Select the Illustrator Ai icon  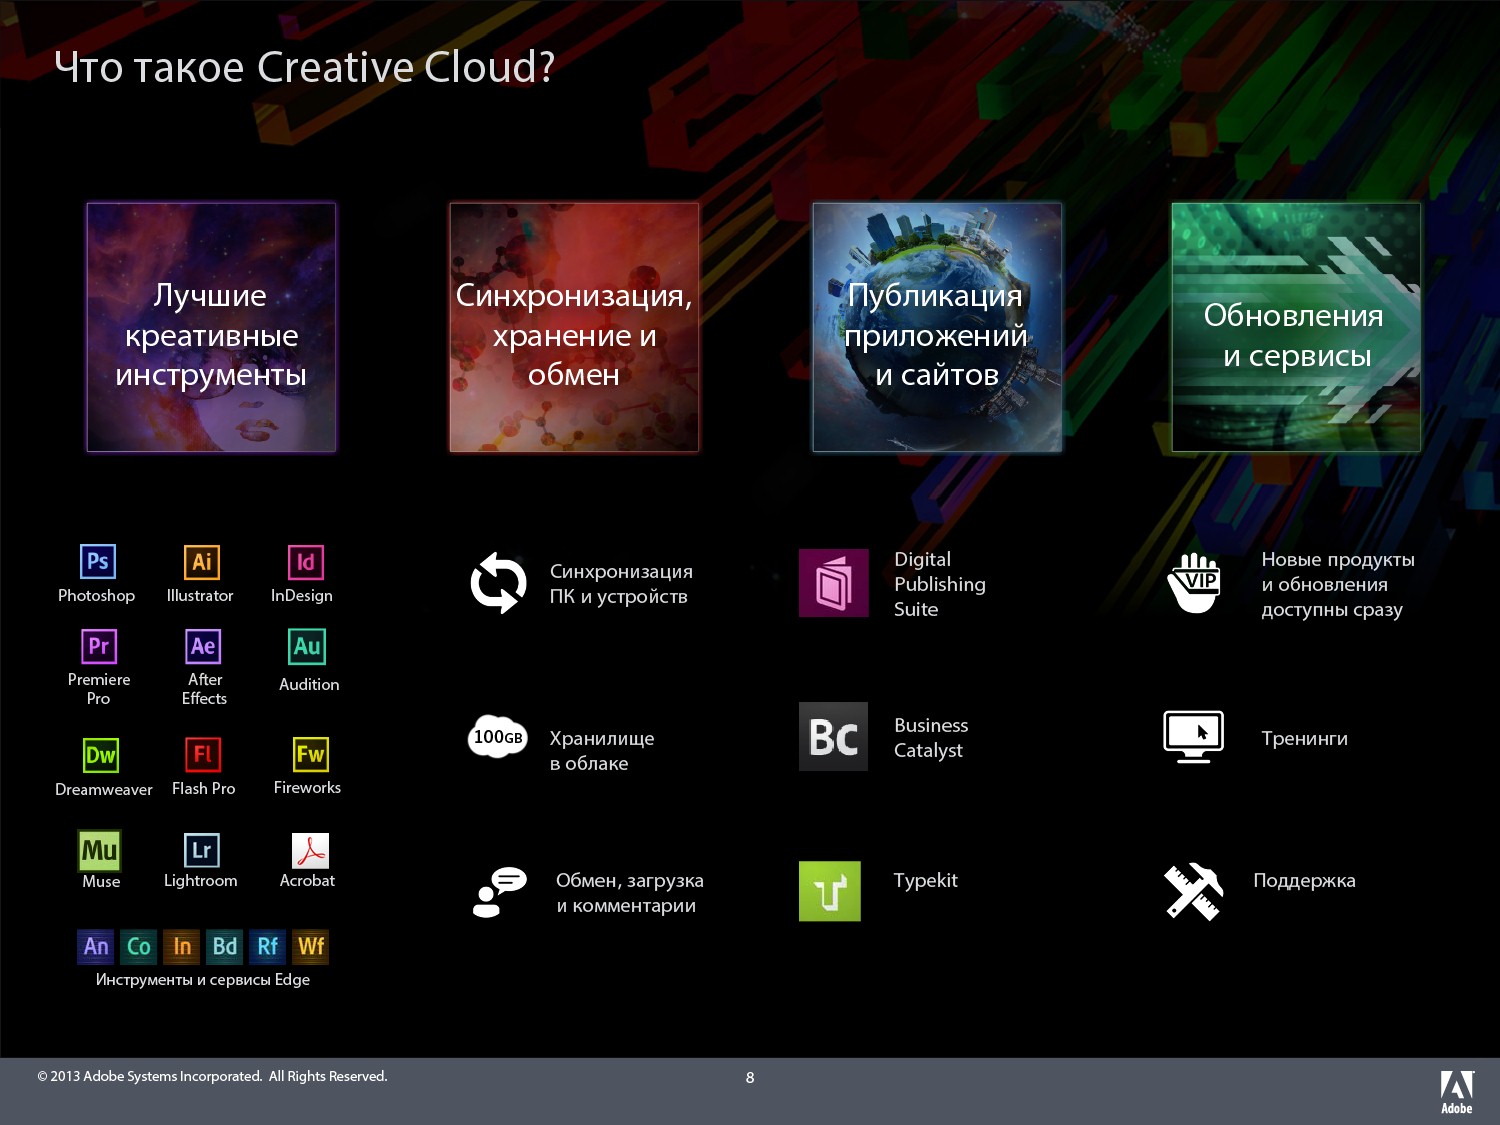pyautogui.click(x=201, y=561)
